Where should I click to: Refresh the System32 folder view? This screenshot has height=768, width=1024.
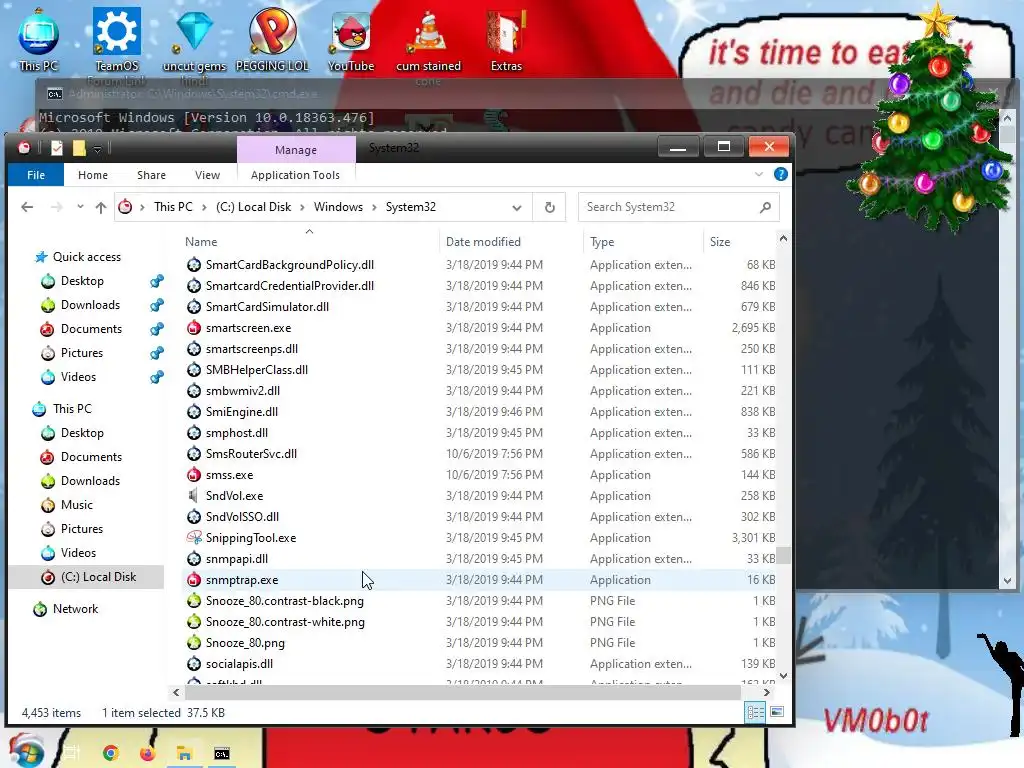point(550,207)
